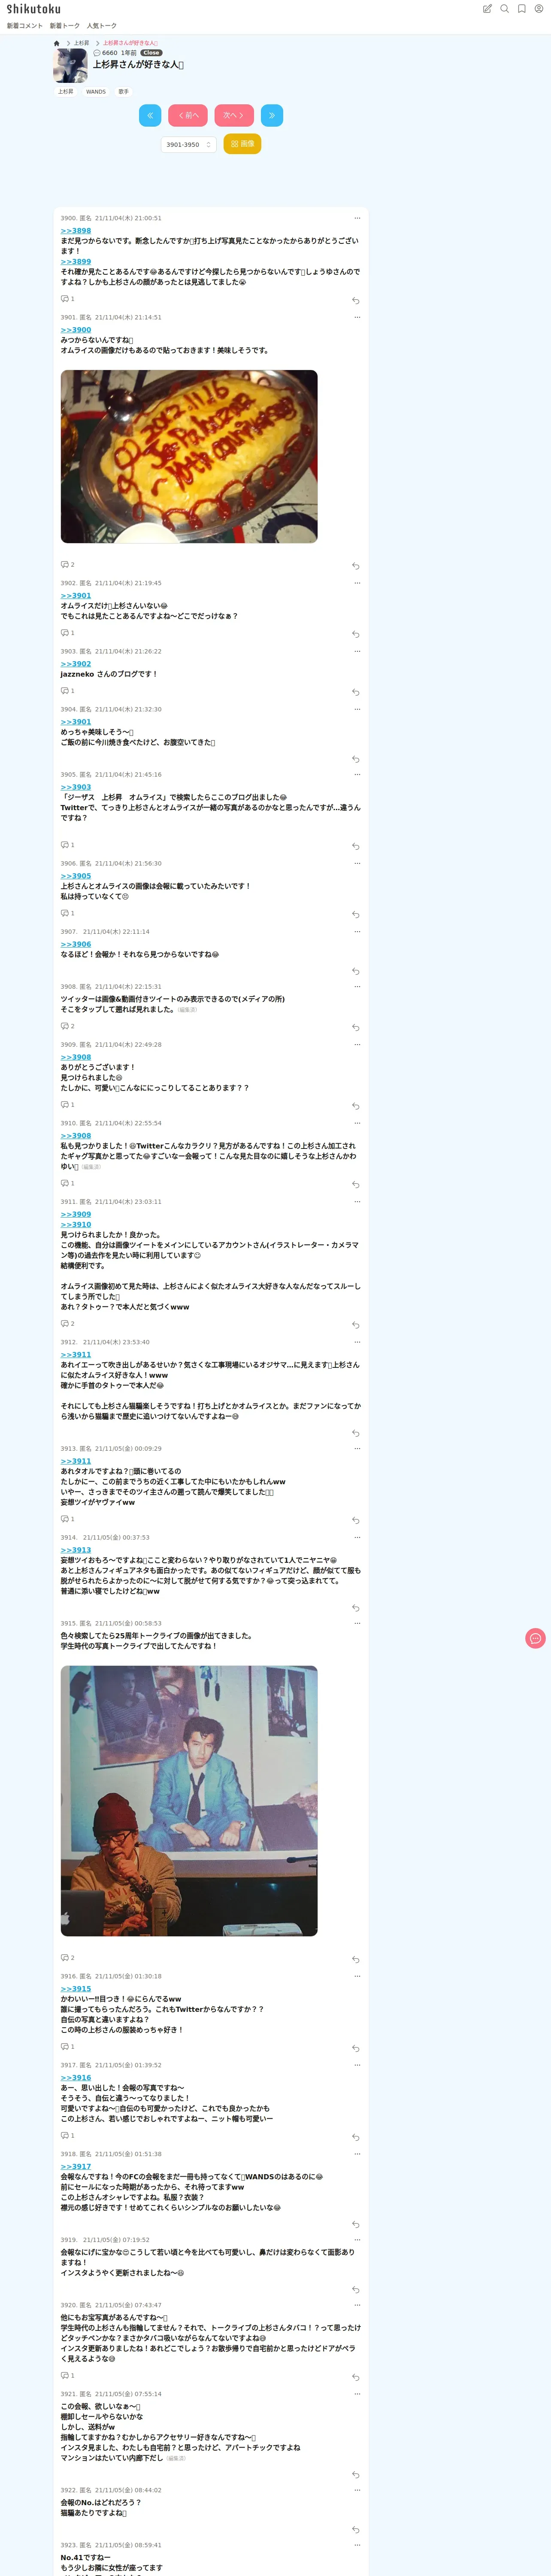Open the floating pink chat bubble icon
Viewport: 551px width, 2576px height.
coord(535,1638)
